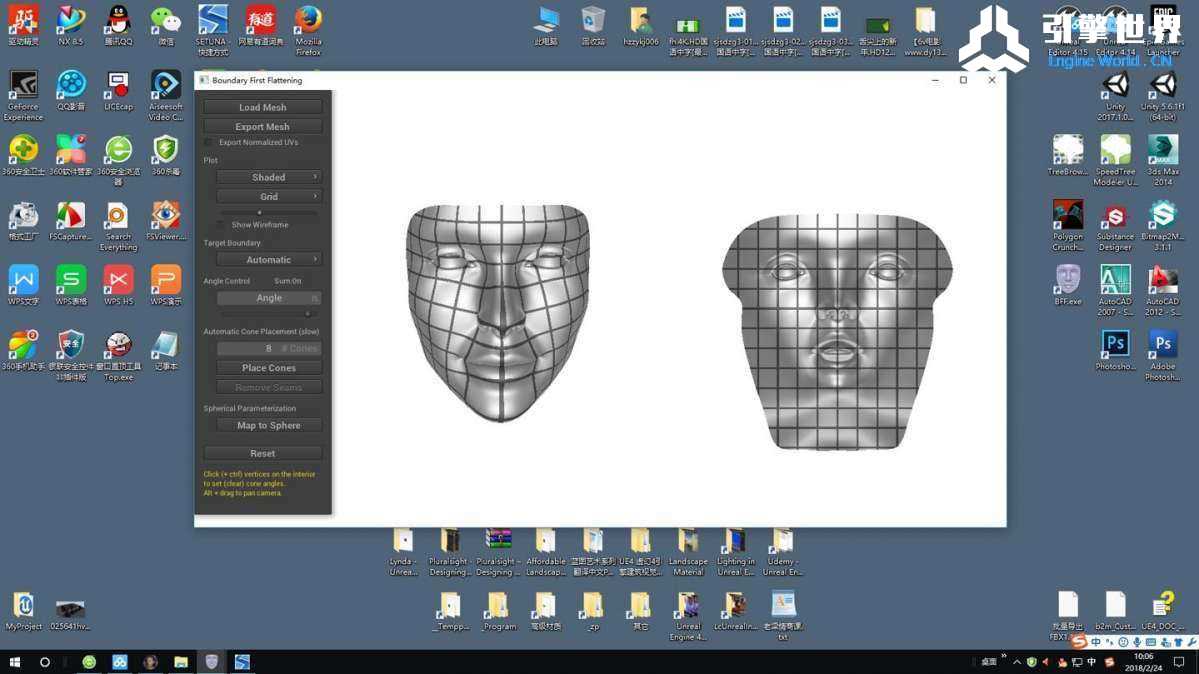Click the Export Mesh button
This screenshot has height=674, width=1199.
pos(262,126)
